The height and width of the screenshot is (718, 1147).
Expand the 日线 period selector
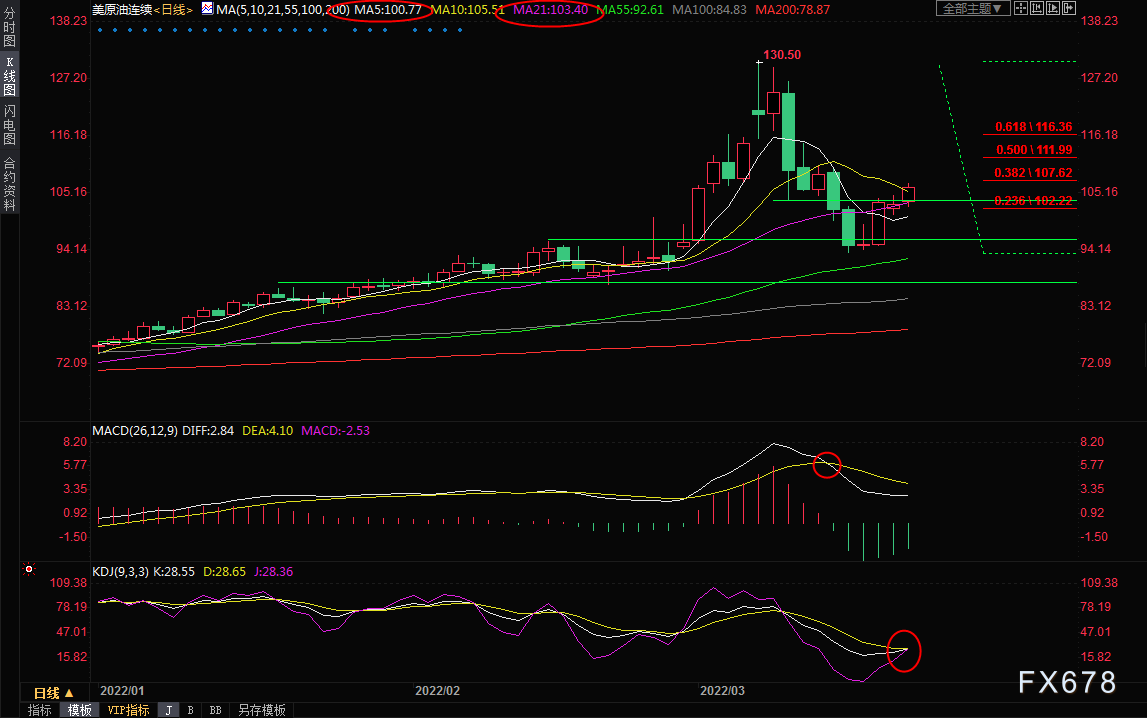[53, 692]
